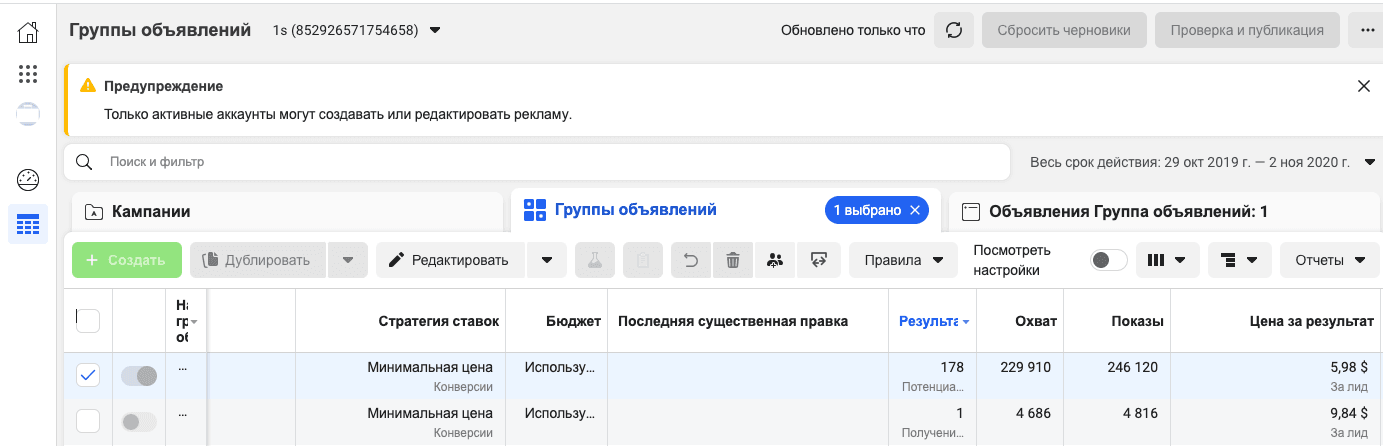The image size is (1383, 446).
Task: Open the date range selector dropdown
Action: coord(1202,162)
